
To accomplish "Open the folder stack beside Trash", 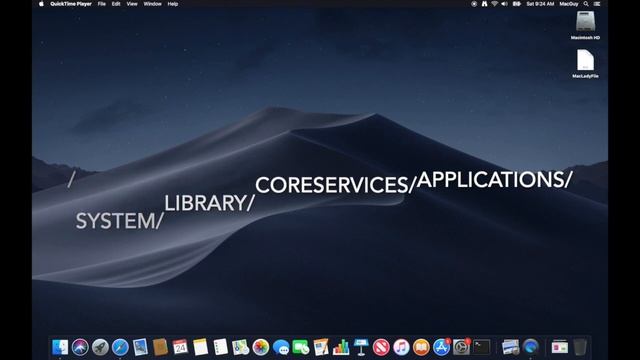I will (560, 347).
